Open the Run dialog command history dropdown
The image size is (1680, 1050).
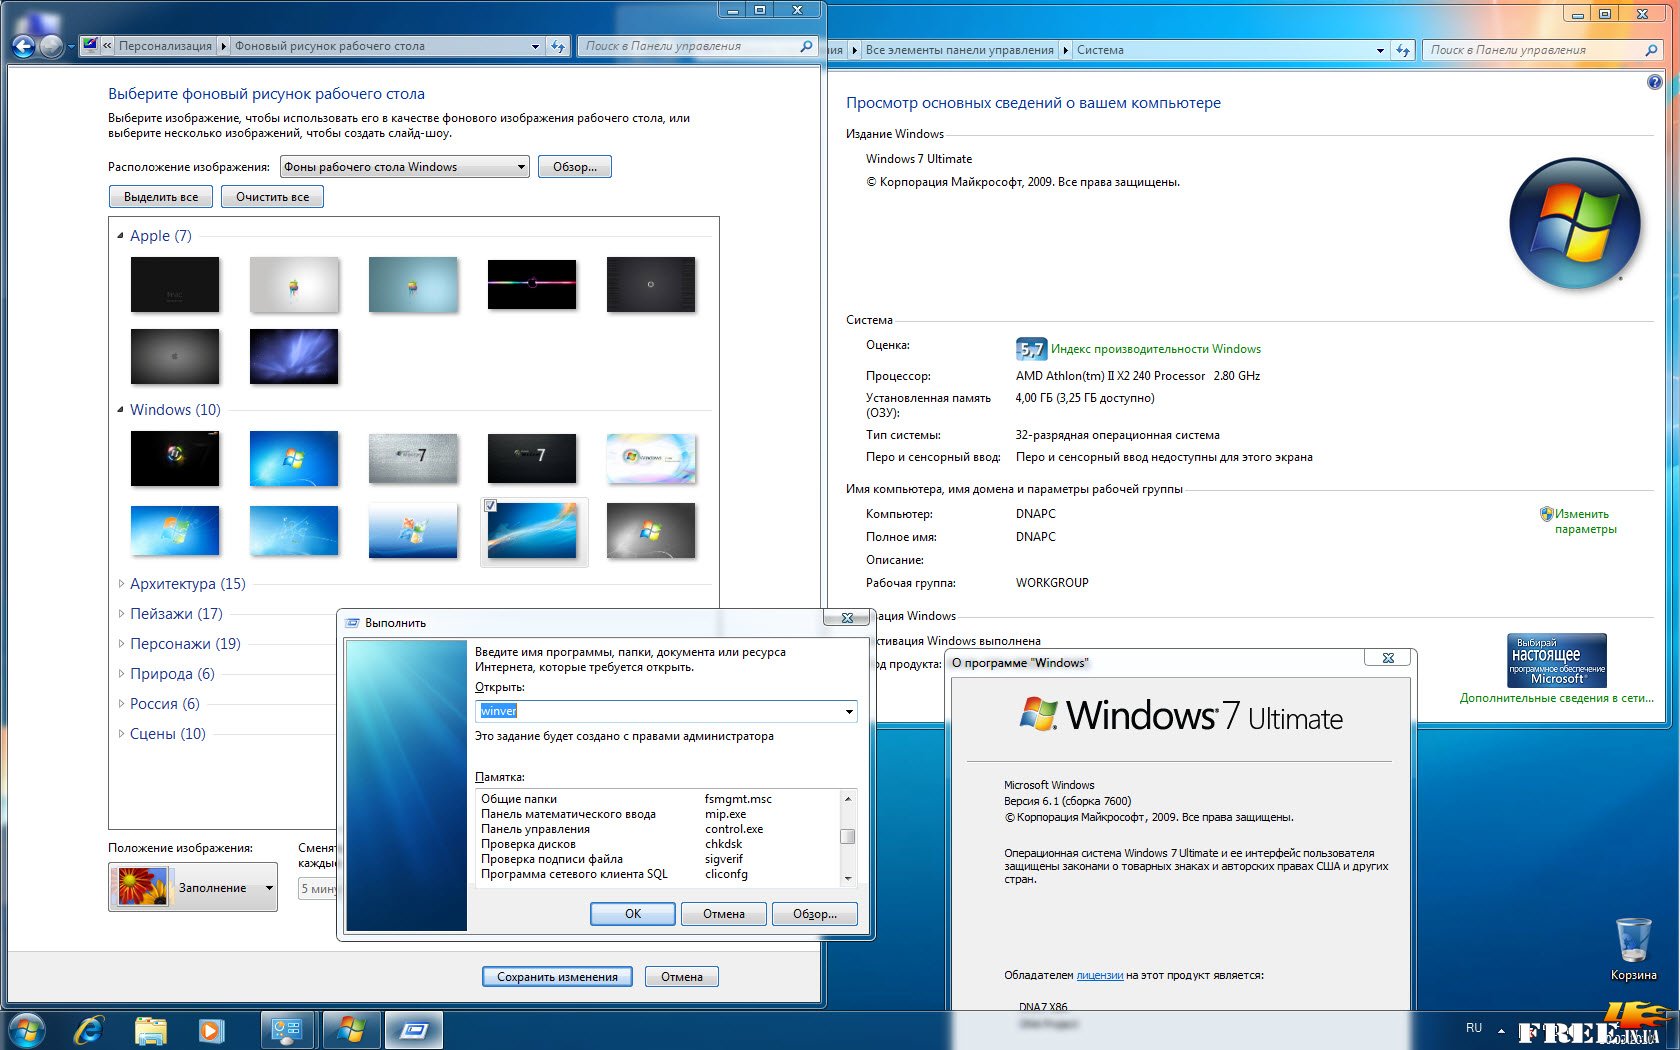(x=849, y=711)
